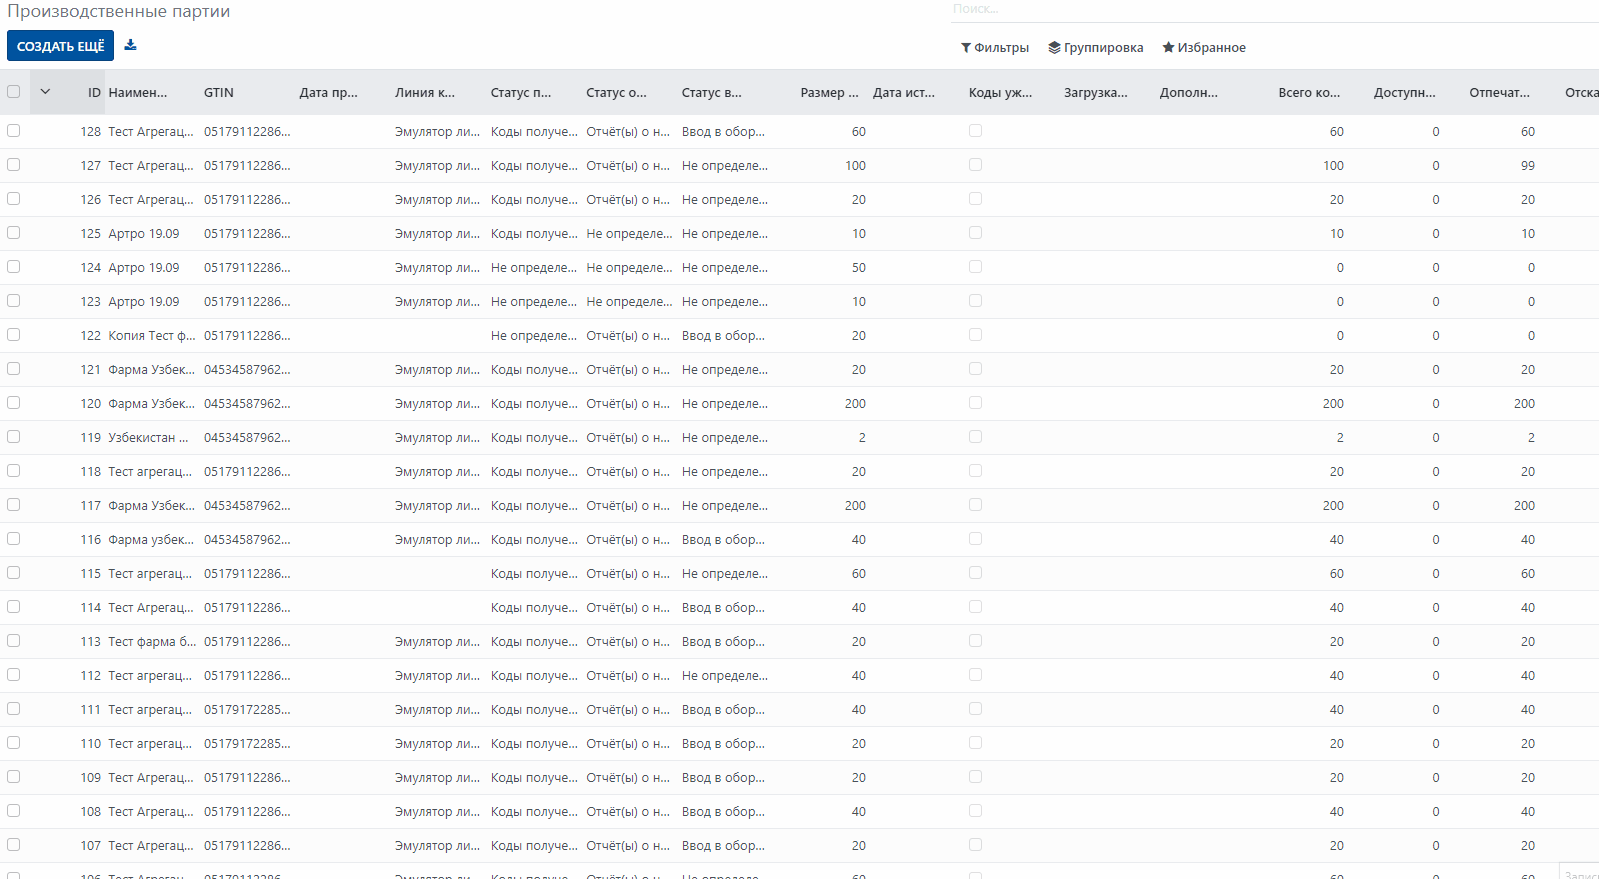Select the checkbox for row ID 128
Screen dimensions: 1599x879
[14, 131]
